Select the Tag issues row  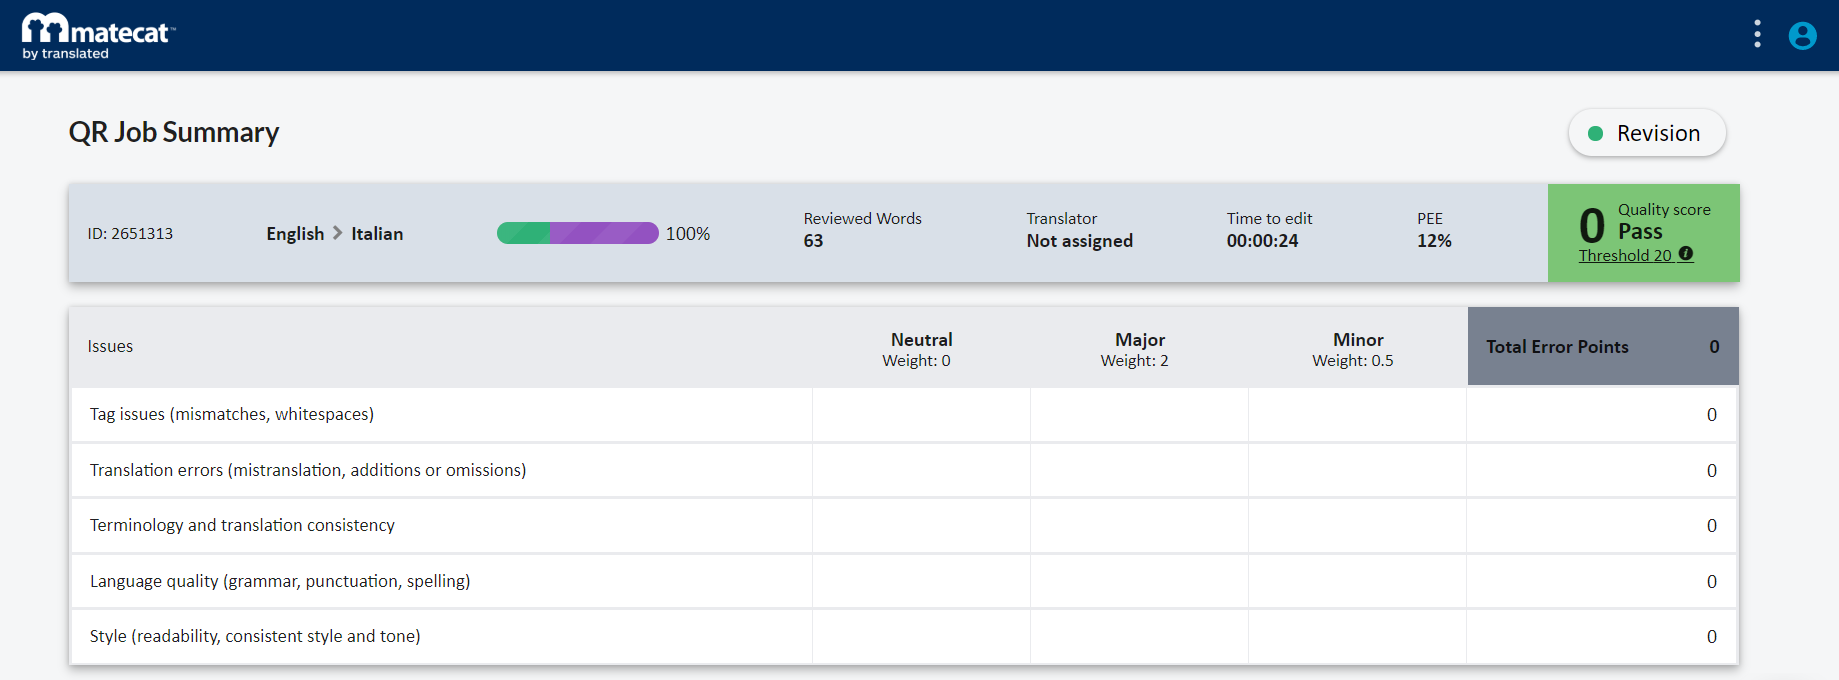click(x=232, y=414)
